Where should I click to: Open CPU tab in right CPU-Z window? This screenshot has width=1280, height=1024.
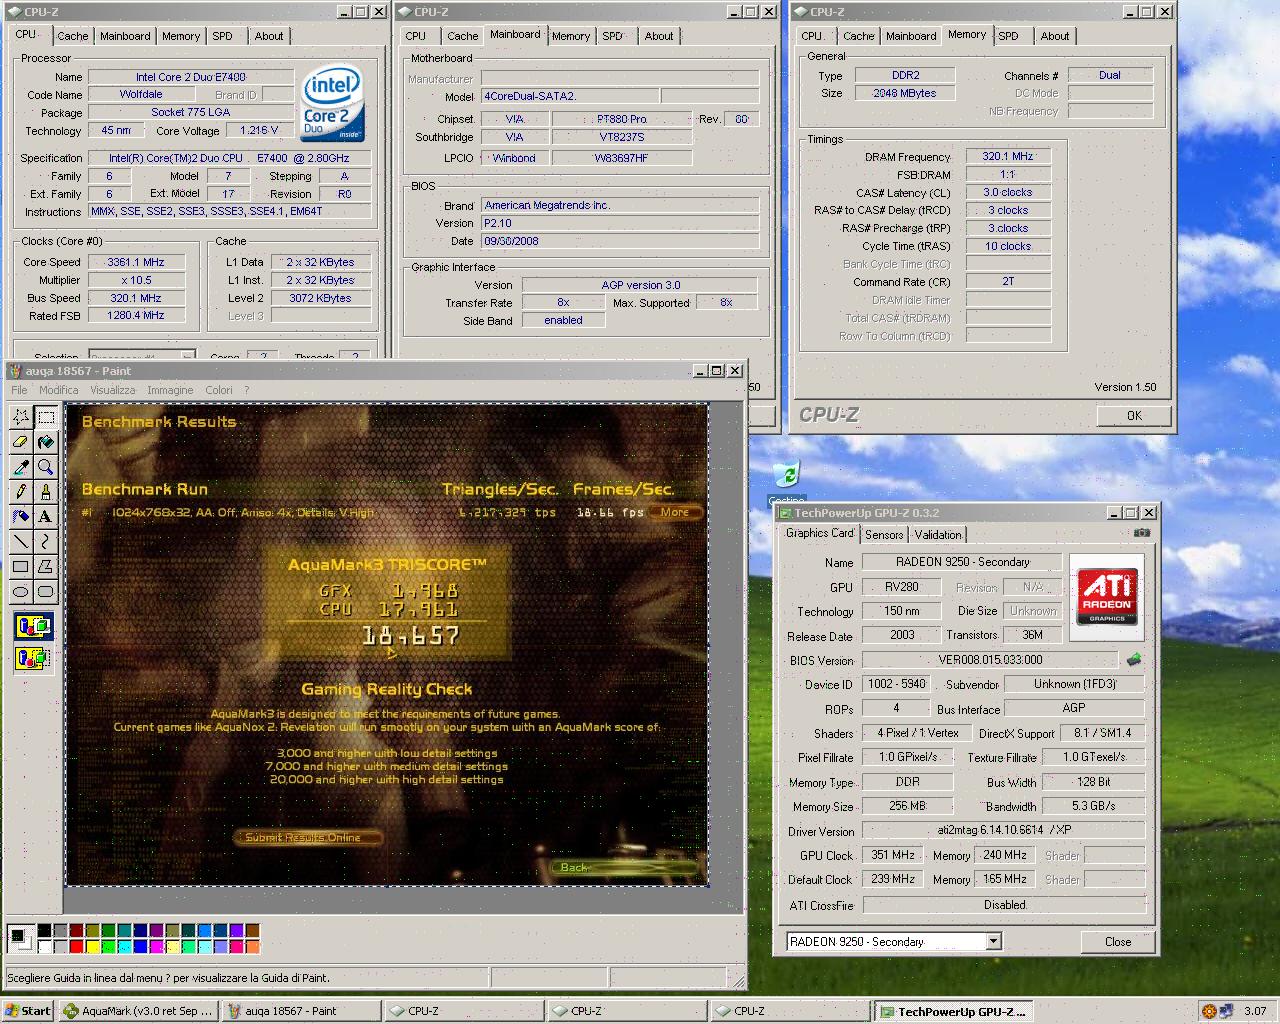pos(812,36)
